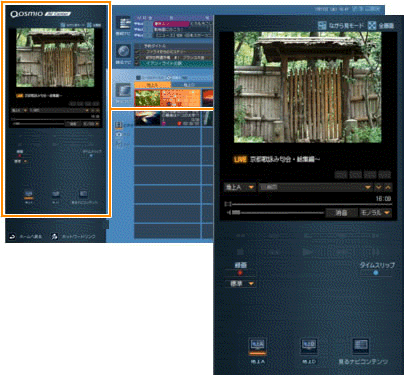This screenshot has height=375, width=404.
Task: Select the orange 地上A tab in thumbnail list
Action: pyautogui.click(x=152, y=85)
